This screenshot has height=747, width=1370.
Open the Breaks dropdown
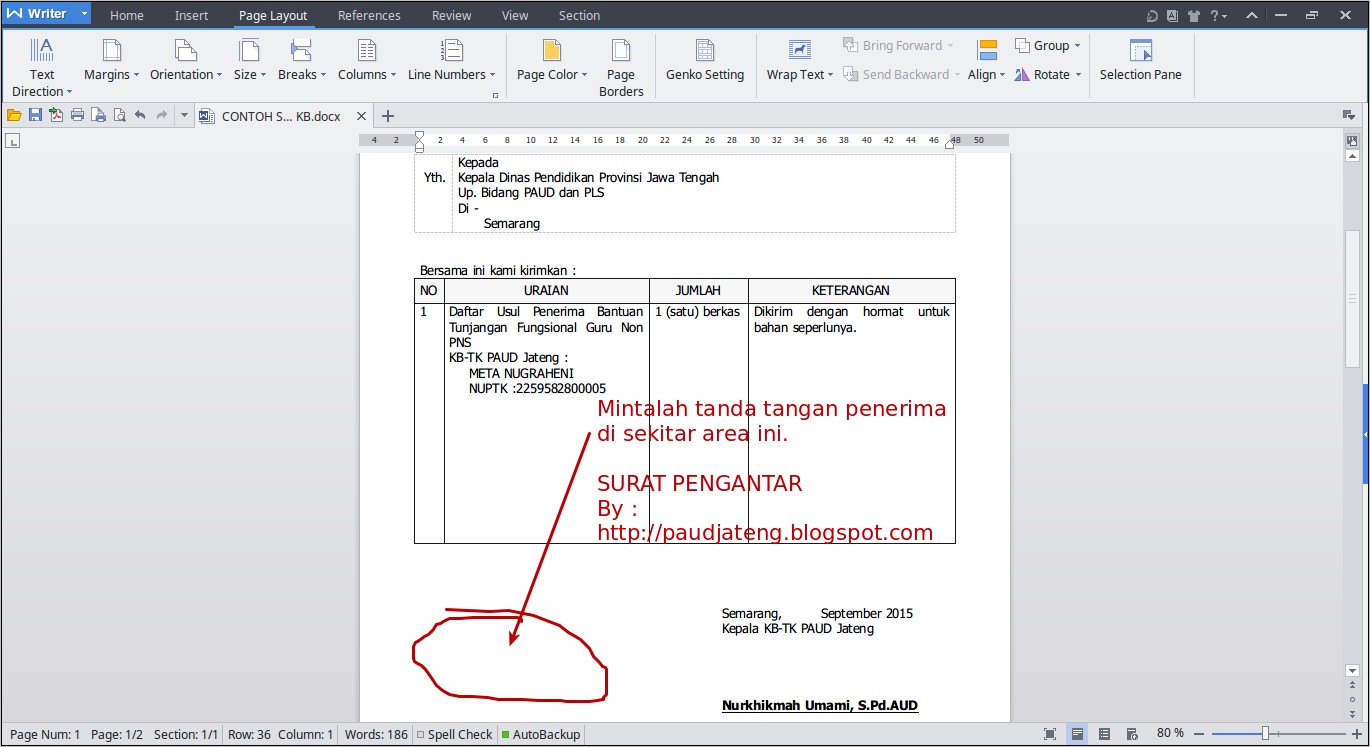(x=302, y=60)
